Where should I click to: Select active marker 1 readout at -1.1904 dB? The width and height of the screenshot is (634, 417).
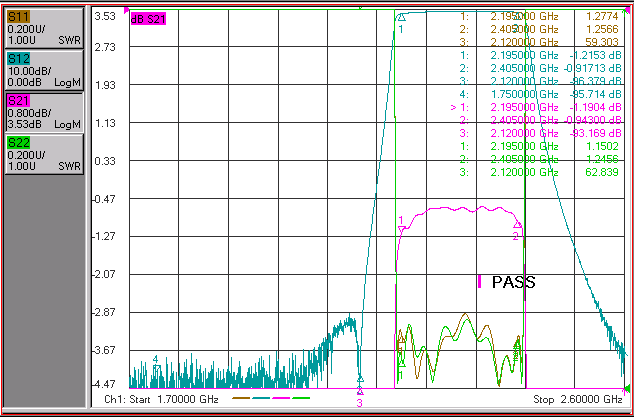pyautogui.click(x=536, y=107)
